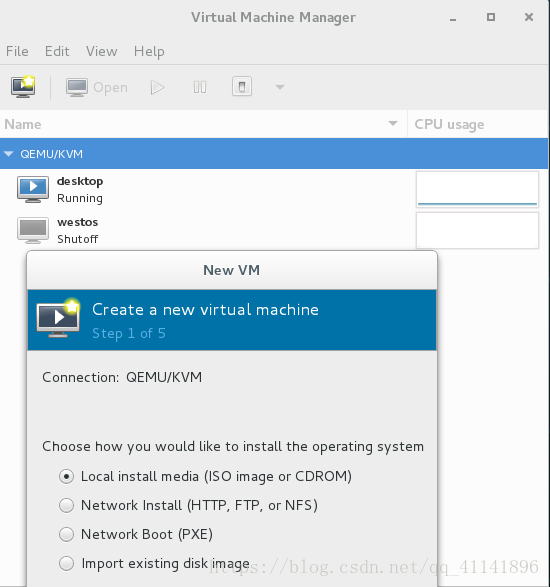The height and width of the screenshot is (587, 550).
Task: Click the Running status under desktop
Action: tap(80, 198)
